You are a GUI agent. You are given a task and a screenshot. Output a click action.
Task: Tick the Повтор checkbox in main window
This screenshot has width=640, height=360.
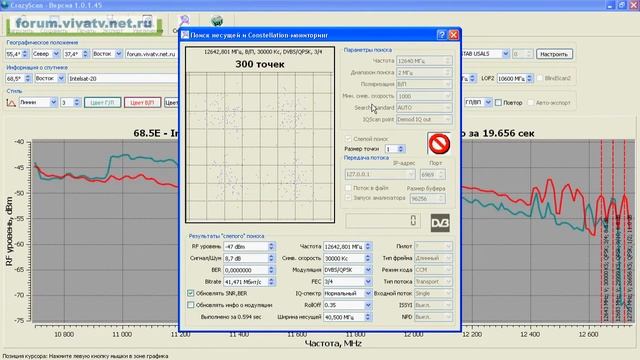(498, 102)
